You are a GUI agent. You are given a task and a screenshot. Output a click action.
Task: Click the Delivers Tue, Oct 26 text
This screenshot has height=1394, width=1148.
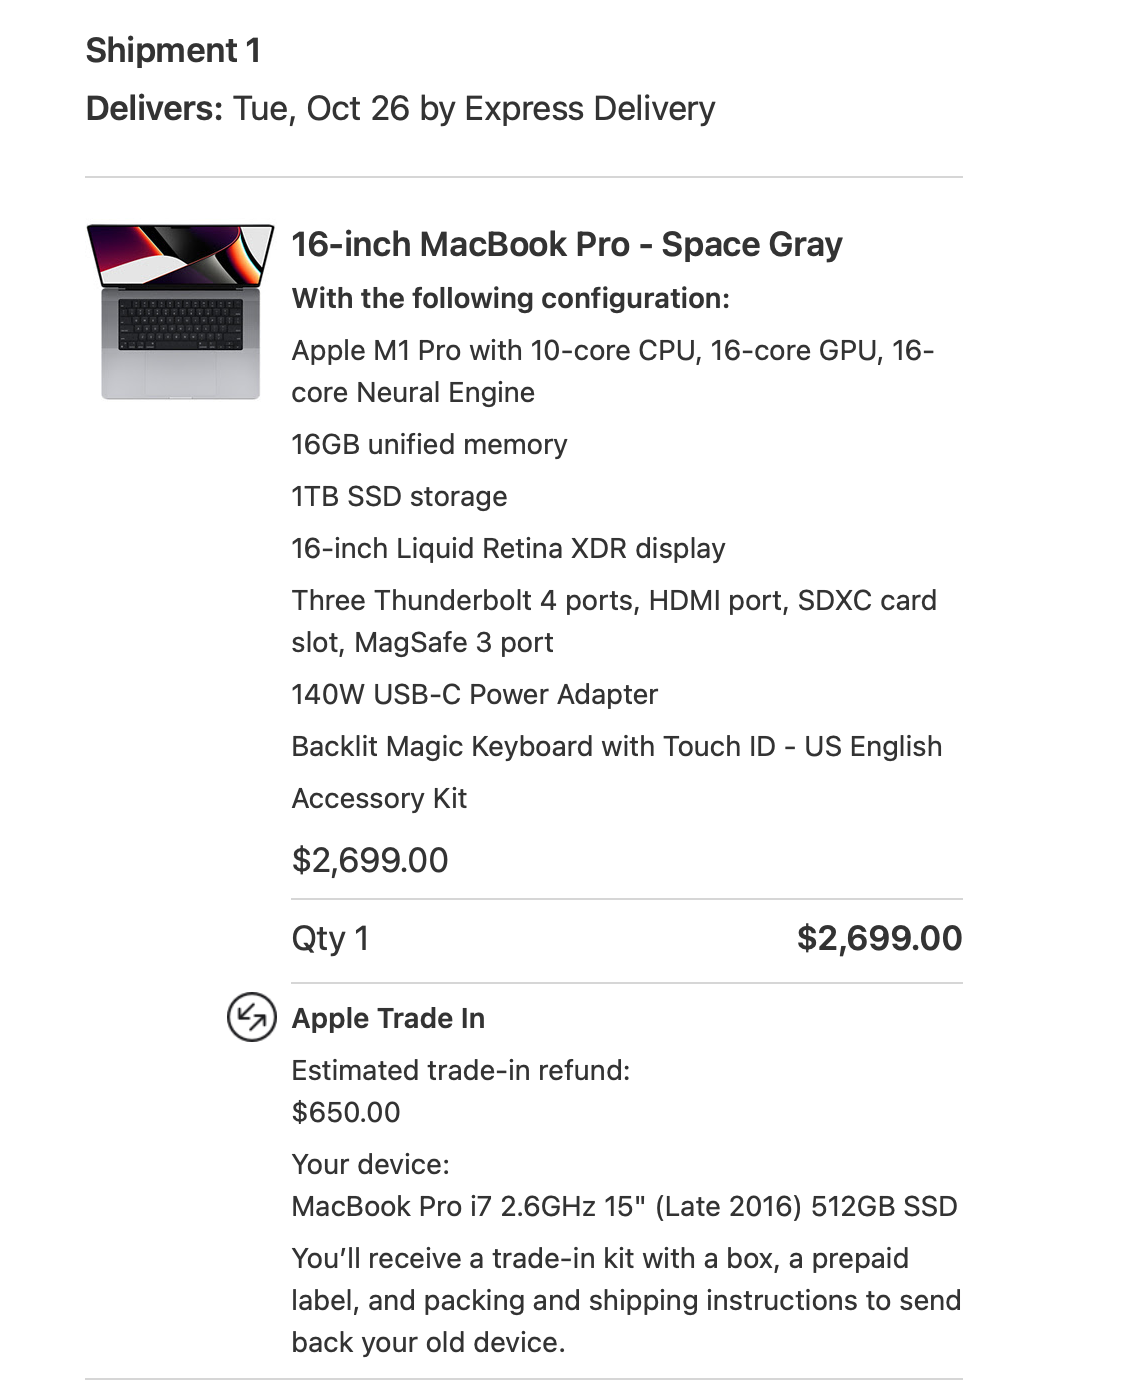point(401,108)
